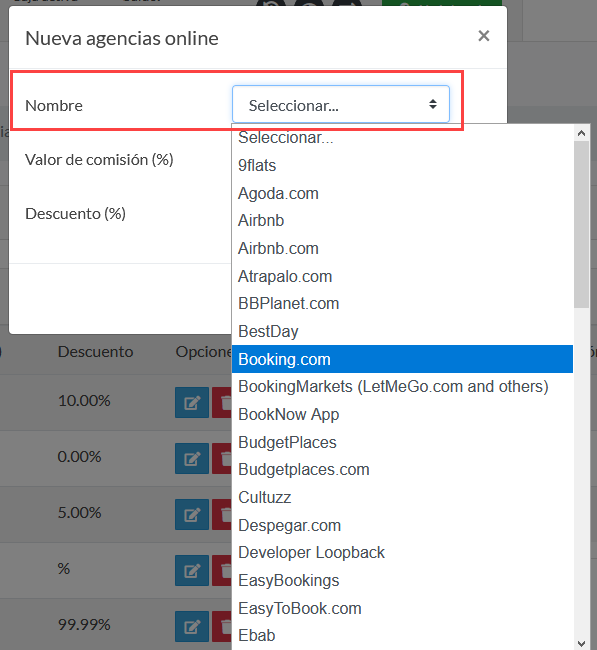Viewport: 597px width, 650px height.
Task: Select Atrapalo.com in the dropdown
Action: 402,276
